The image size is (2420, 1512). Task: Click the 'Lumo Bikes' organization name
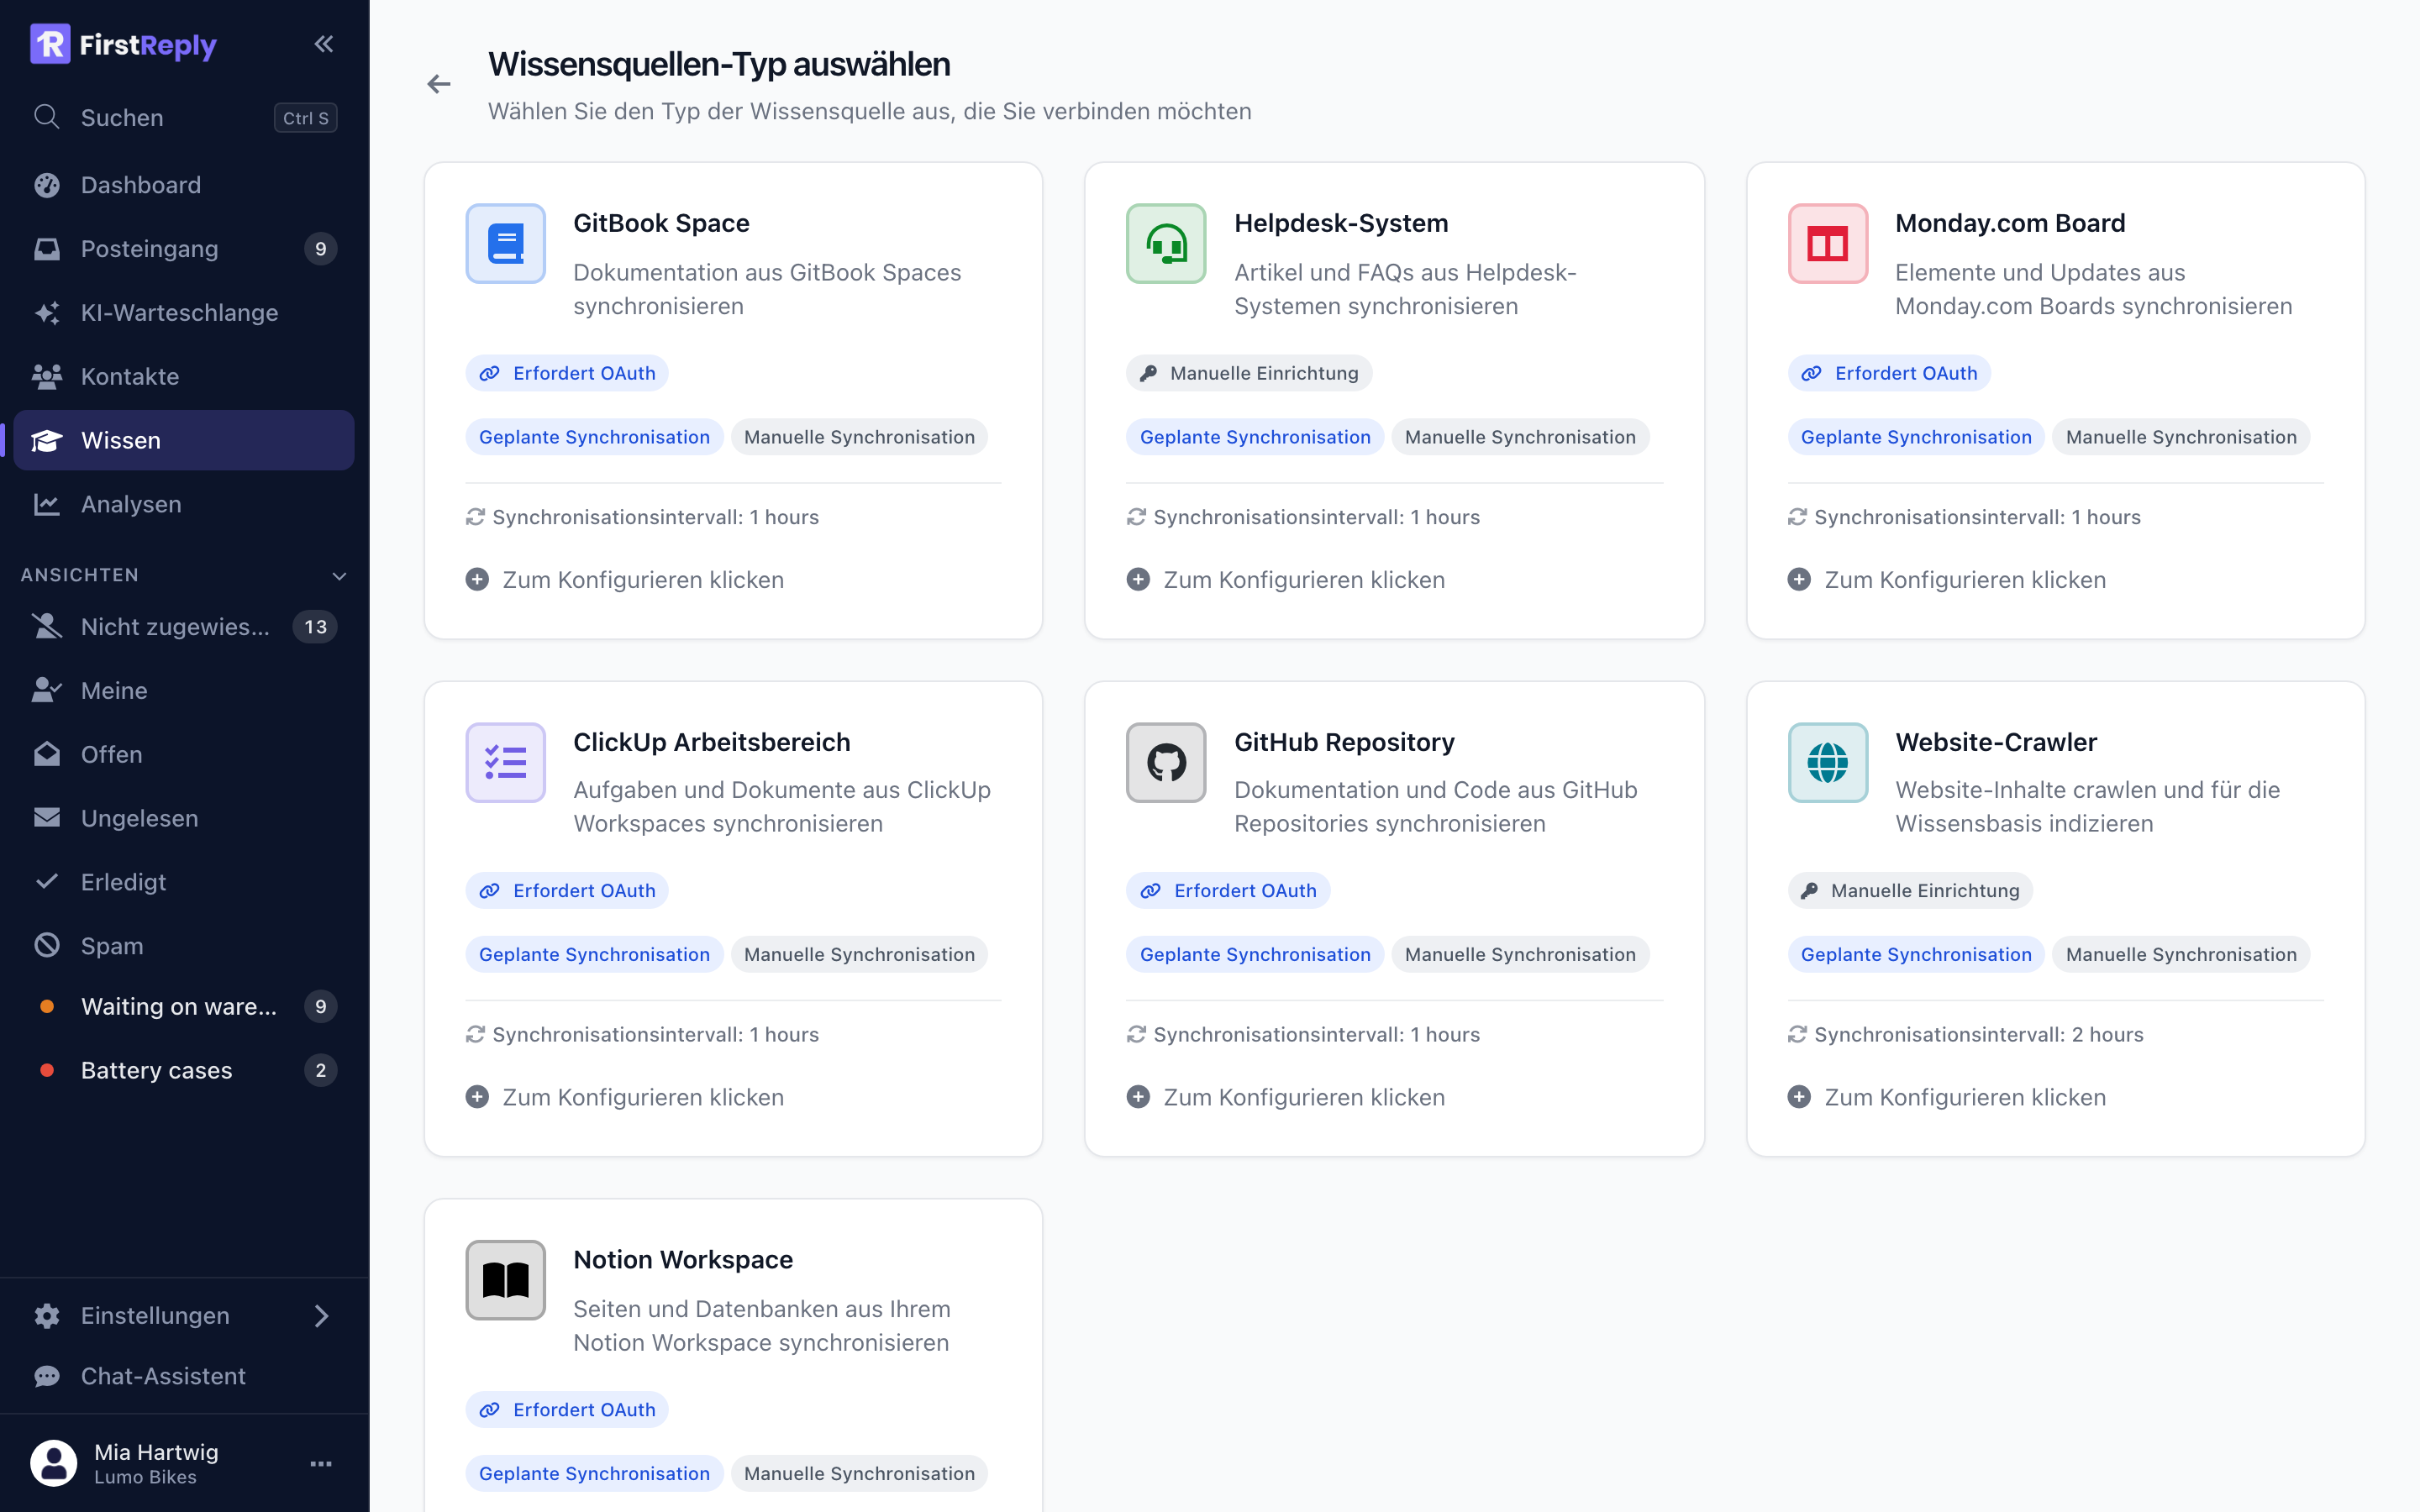coord(145,1477)
